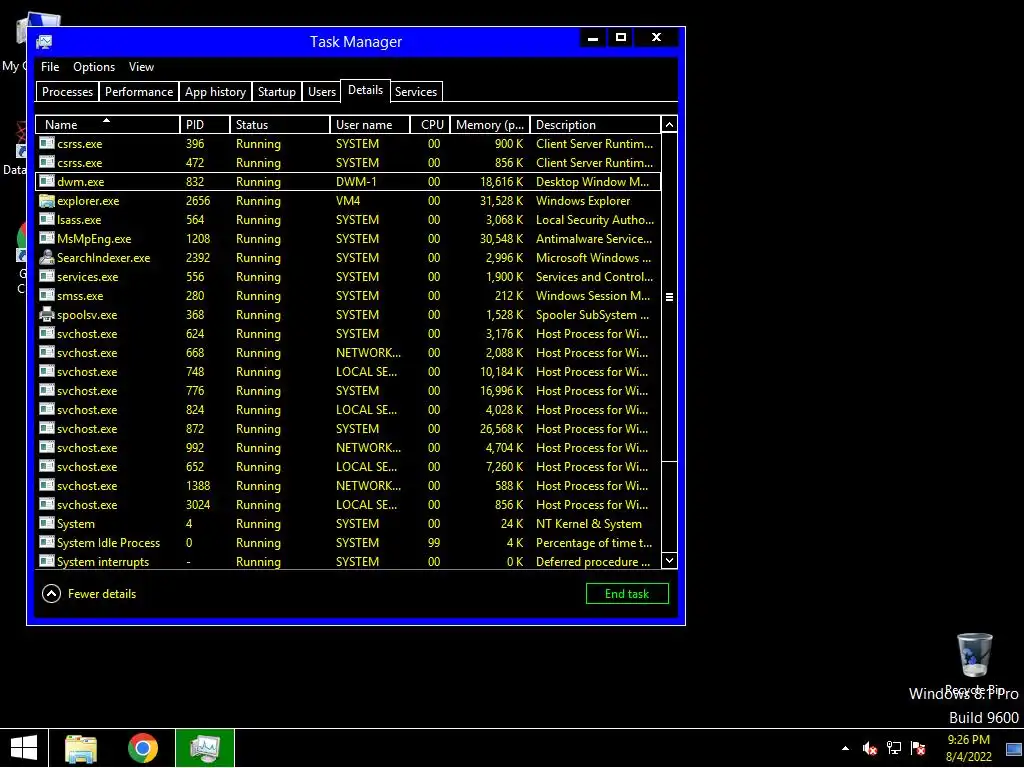
Task: Click the VM4 user name cell
Action: click(x=348, y=200)
